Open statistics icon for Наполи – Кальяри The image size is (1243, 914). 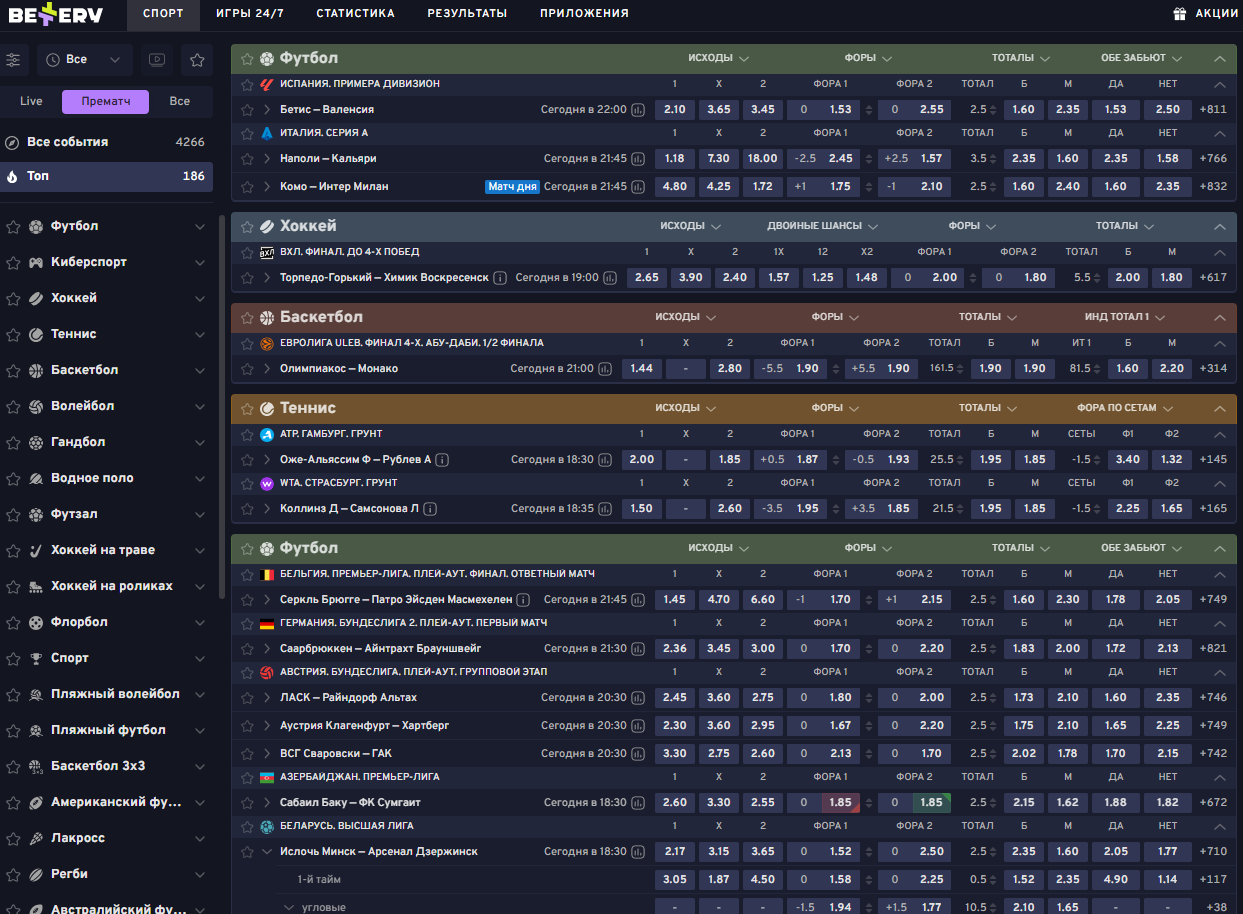(638, 159)
